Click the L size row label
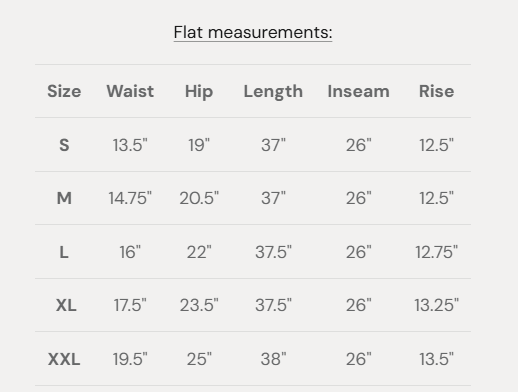This screenshot has width=518, height=392. [64, 252]
